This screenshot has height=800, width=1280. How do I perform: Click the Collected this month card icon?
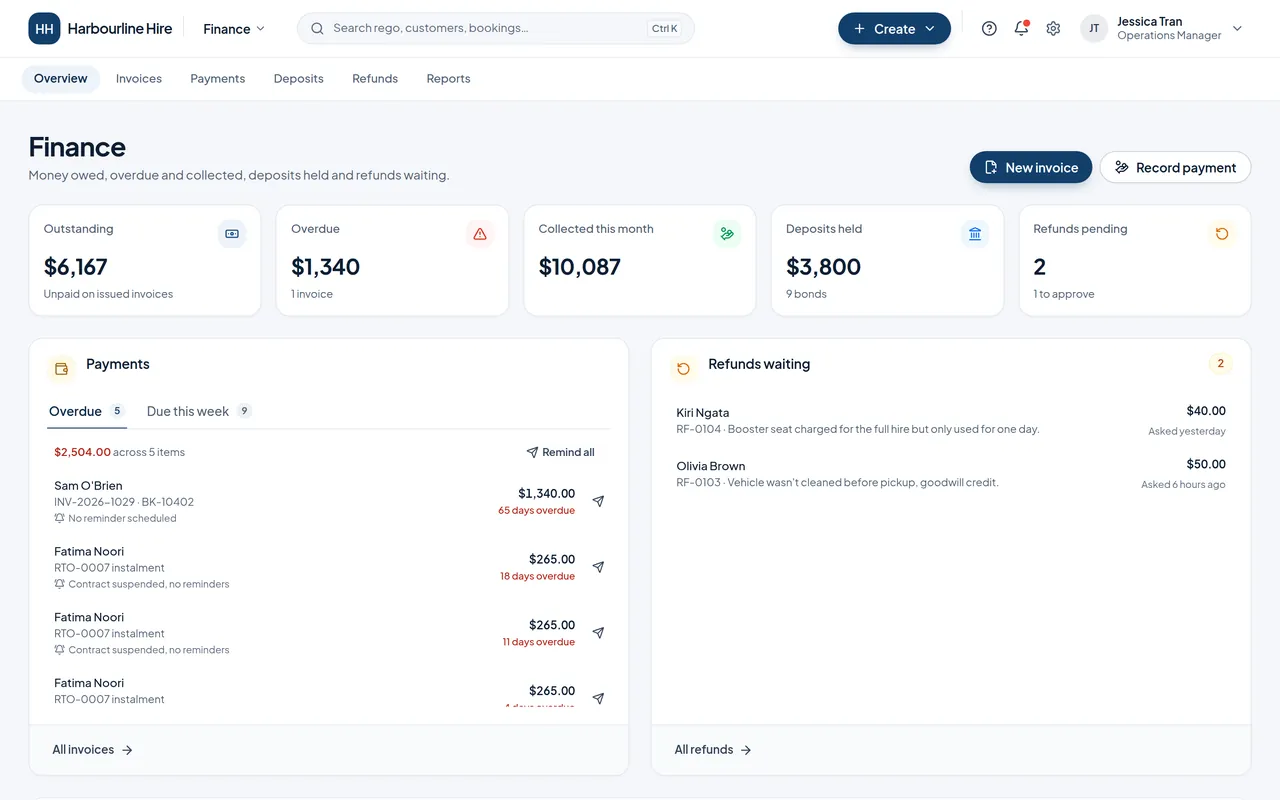(727, 234)
